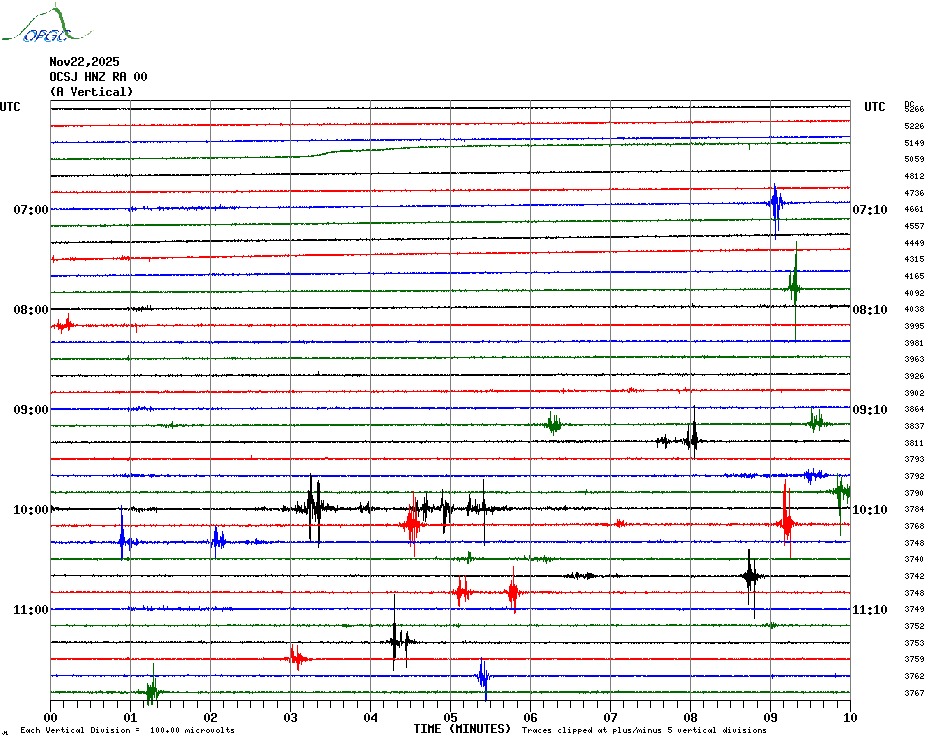Select the DC value 5266 at top right
This screenshot has height=744, width=930.
(x=913, y=109)
